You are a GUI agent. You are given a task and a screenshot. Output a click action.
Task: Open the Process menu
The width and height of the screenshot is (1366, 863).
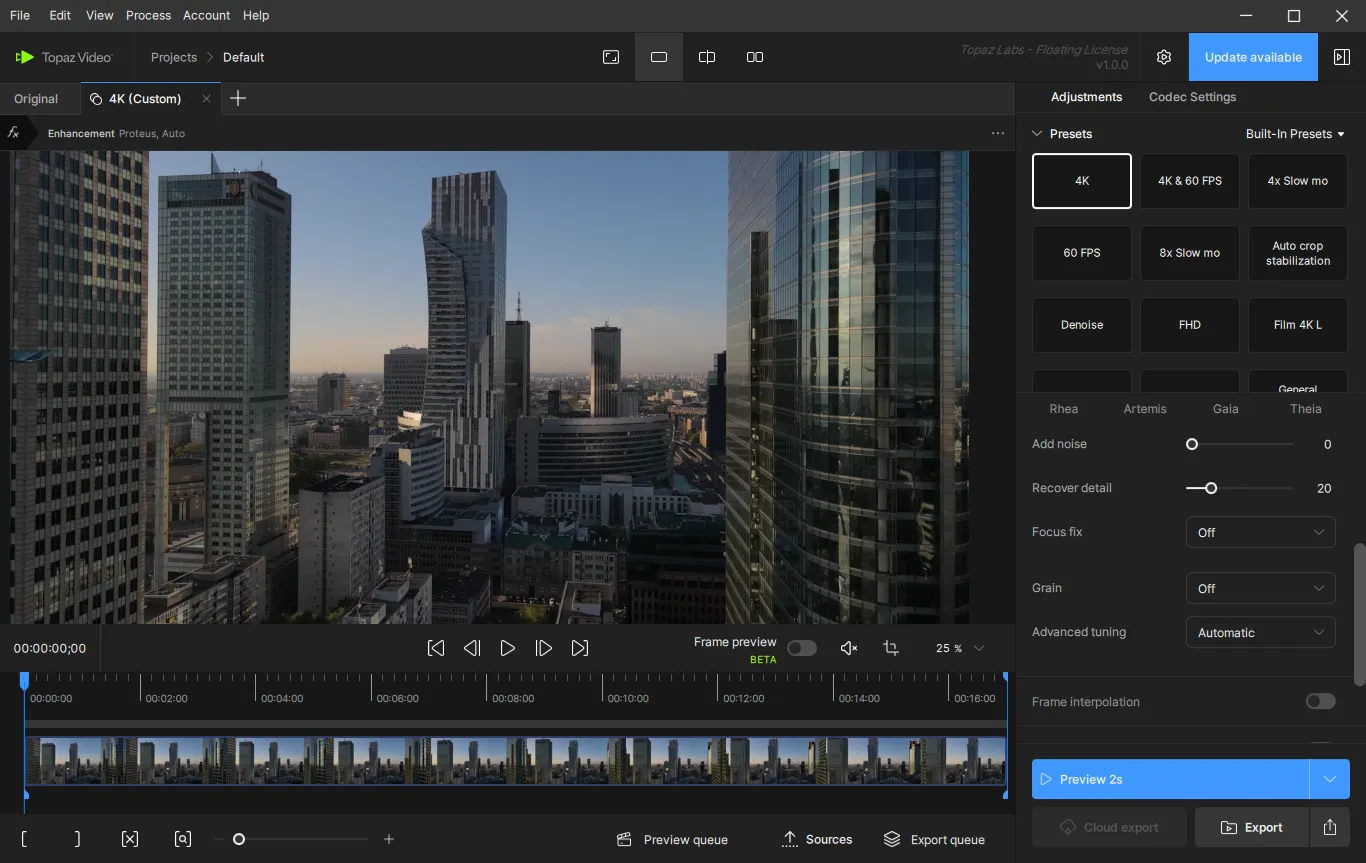pyautogui.click(x=148, y=15)
